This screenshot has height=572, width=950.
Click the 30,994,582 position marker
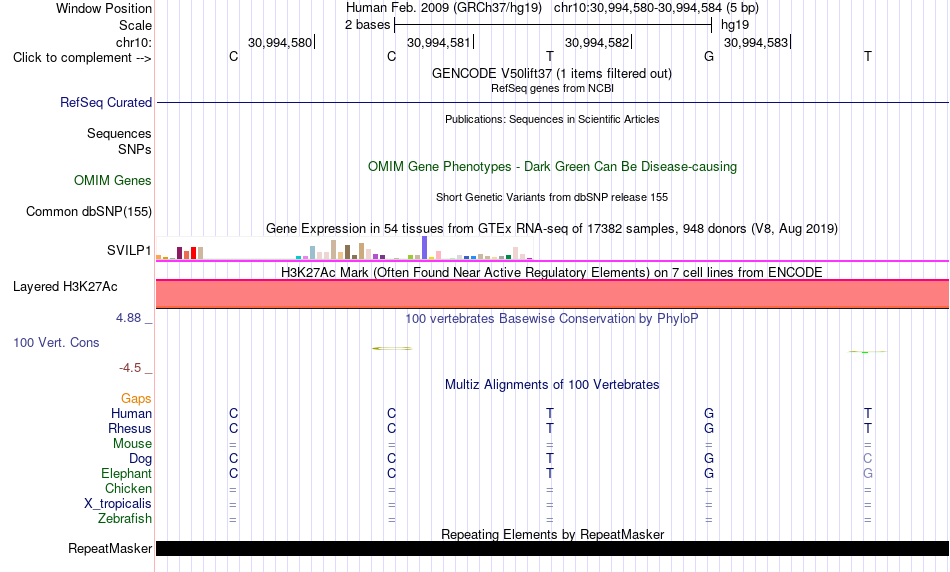(x=598, y=42)
